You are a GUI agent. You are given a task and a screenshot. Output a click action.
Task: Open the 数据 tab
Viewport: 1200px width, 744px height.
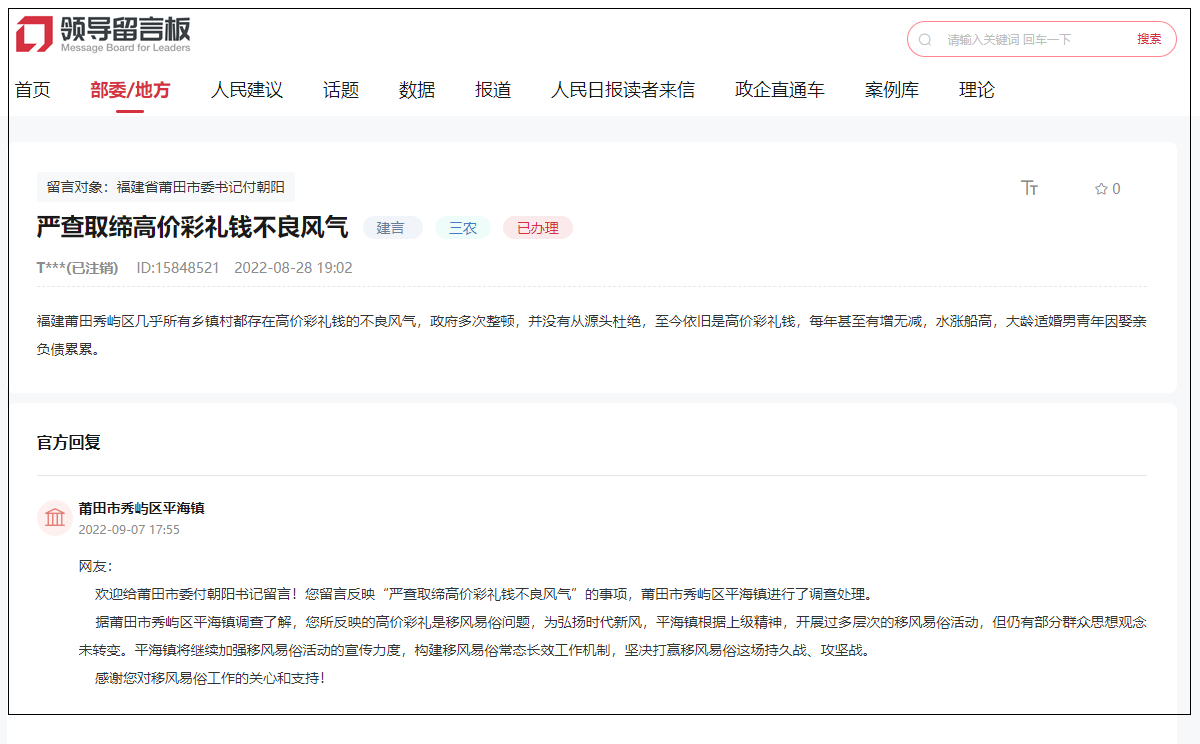pos(415,89)
